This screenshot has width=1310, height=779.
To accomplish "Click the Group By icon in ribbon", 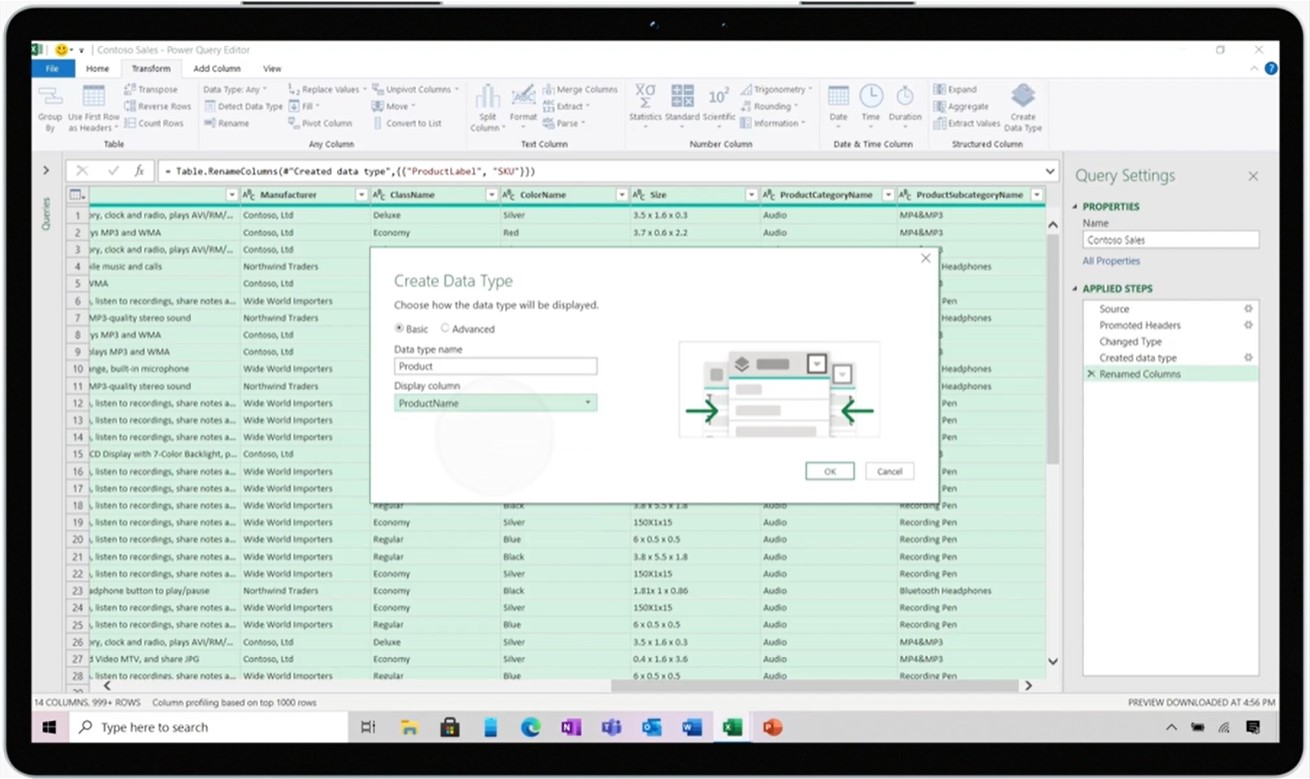I will [x=49, y=98].
